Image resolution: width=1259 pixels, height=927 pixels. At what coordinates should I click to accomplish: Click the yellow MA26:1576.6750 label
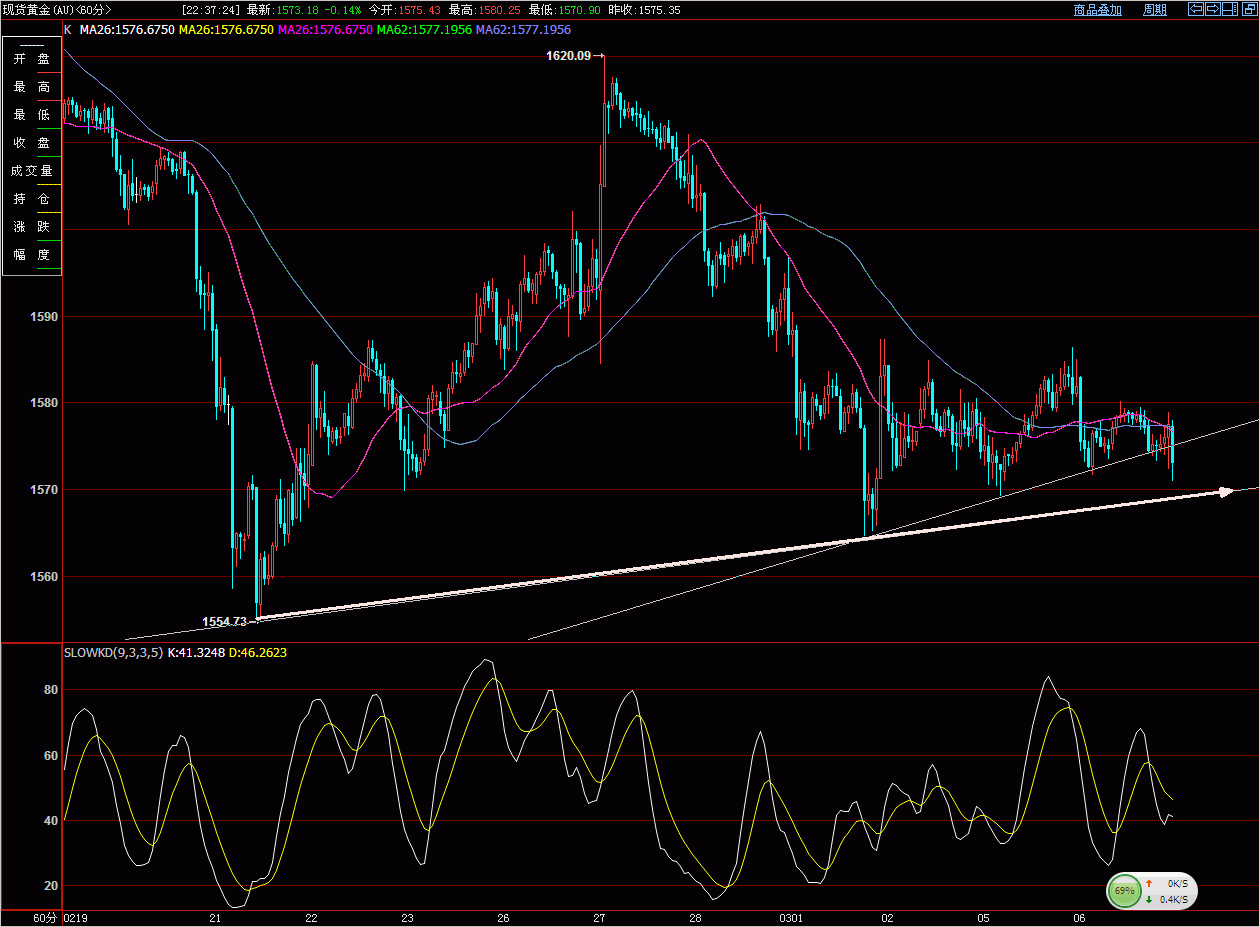tap(226, 30)
